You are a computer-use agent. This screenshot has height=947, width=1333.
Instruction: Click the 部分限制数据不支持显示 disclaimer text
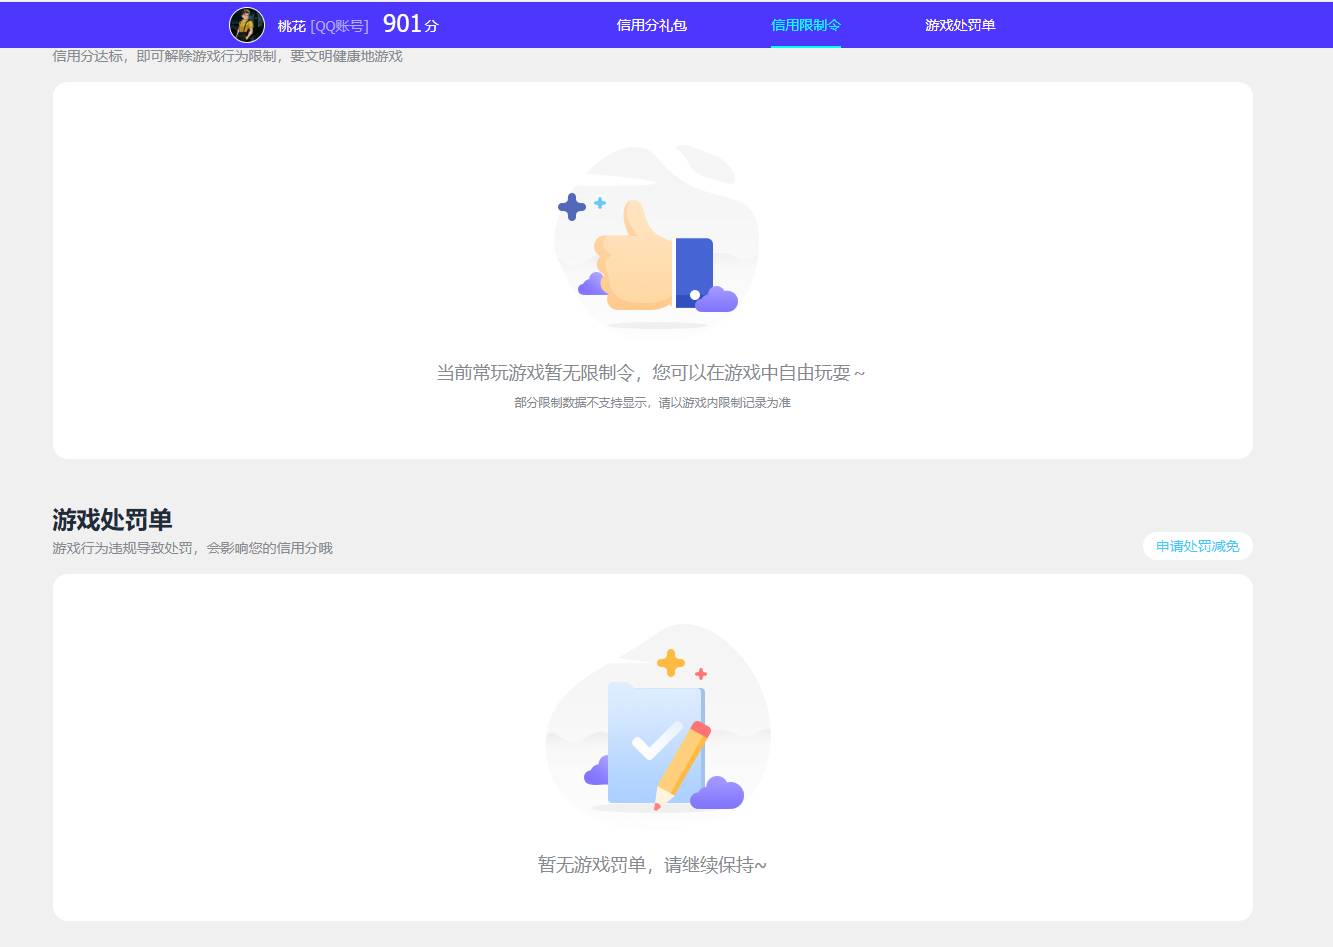pos(651,403)
